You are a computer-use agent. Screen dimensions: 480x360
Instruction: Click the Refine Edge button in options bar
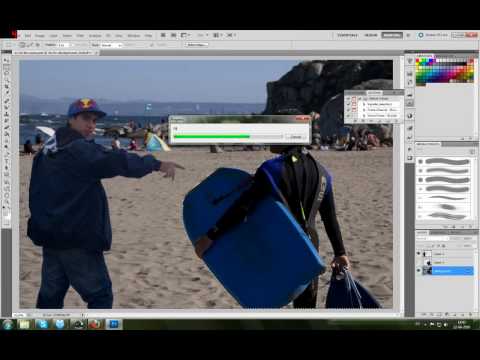click(196, 44)
